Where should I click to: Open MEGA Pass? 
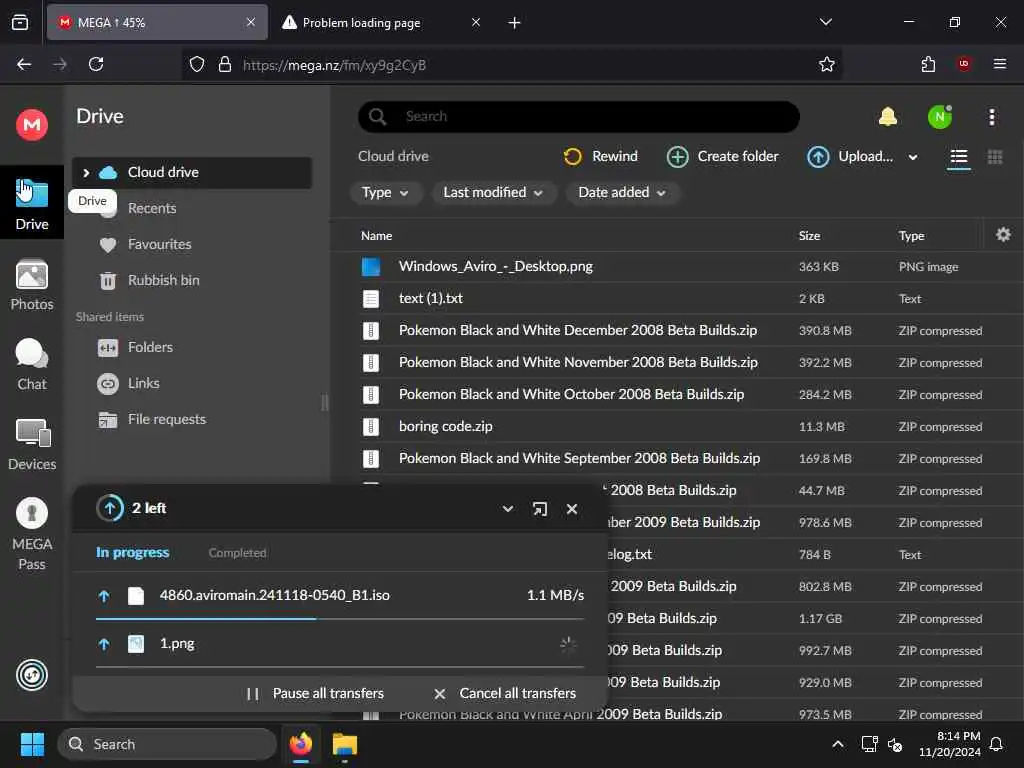31,535
